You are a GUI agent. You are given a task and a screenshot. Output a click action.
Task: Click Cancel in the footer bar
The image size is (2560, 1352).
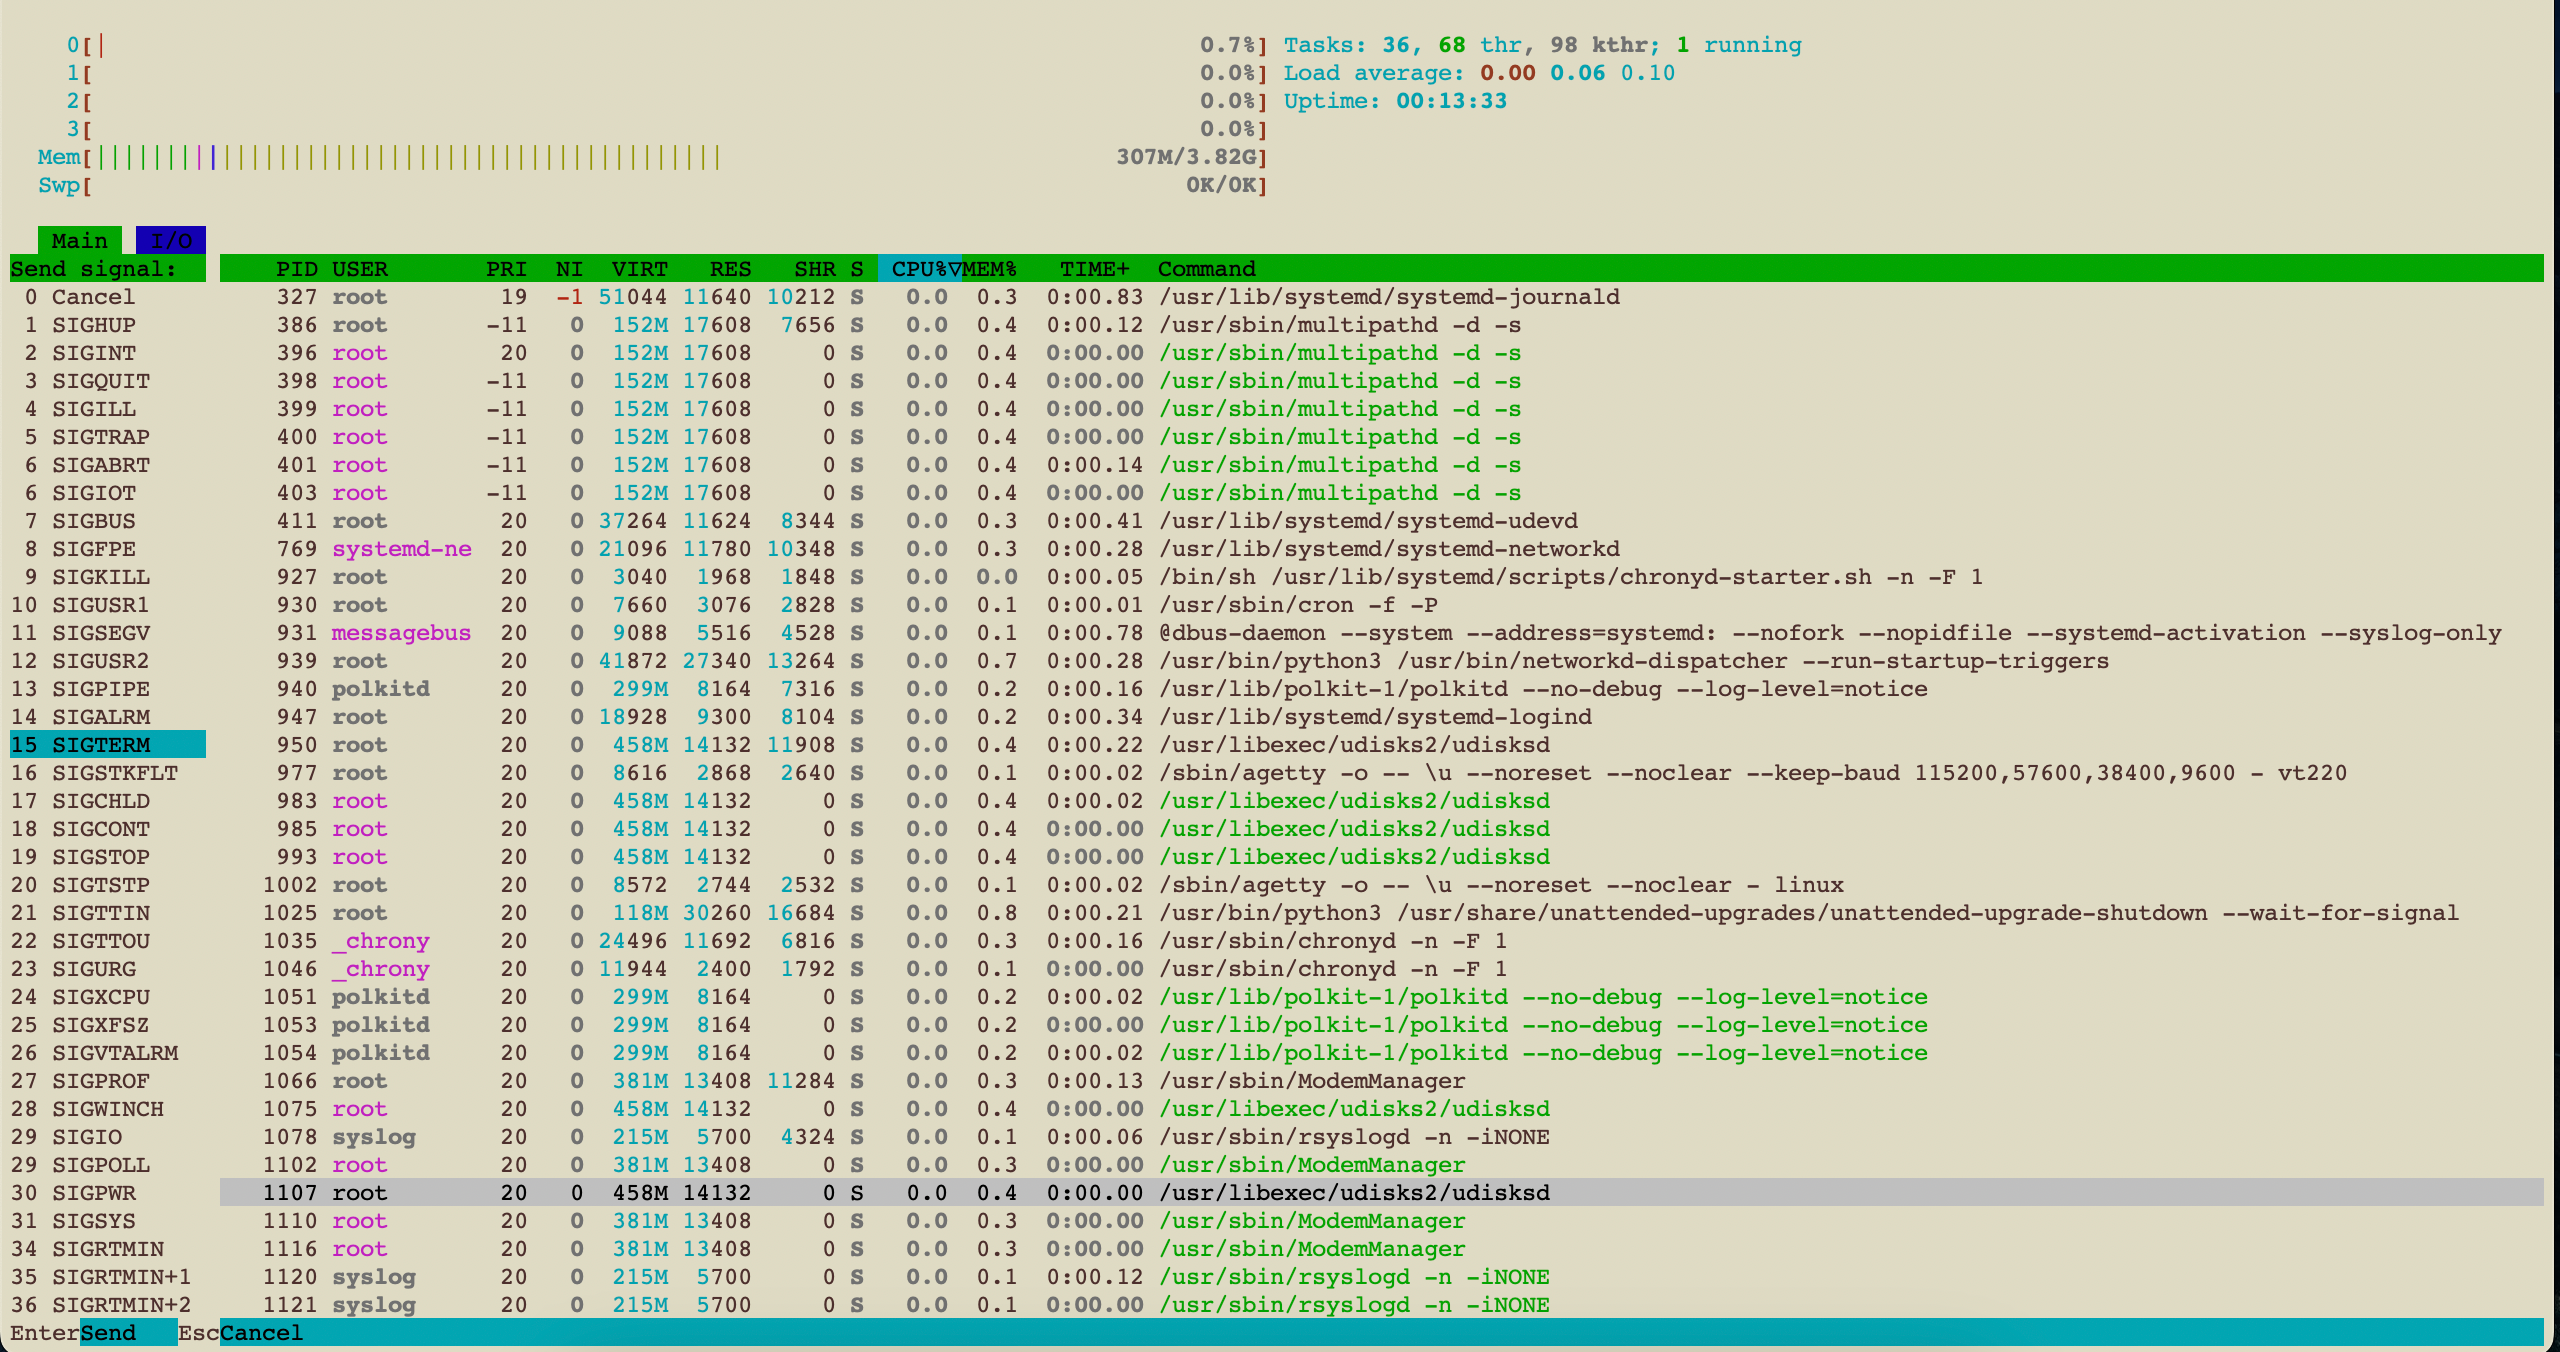(x=262, y=1333)
